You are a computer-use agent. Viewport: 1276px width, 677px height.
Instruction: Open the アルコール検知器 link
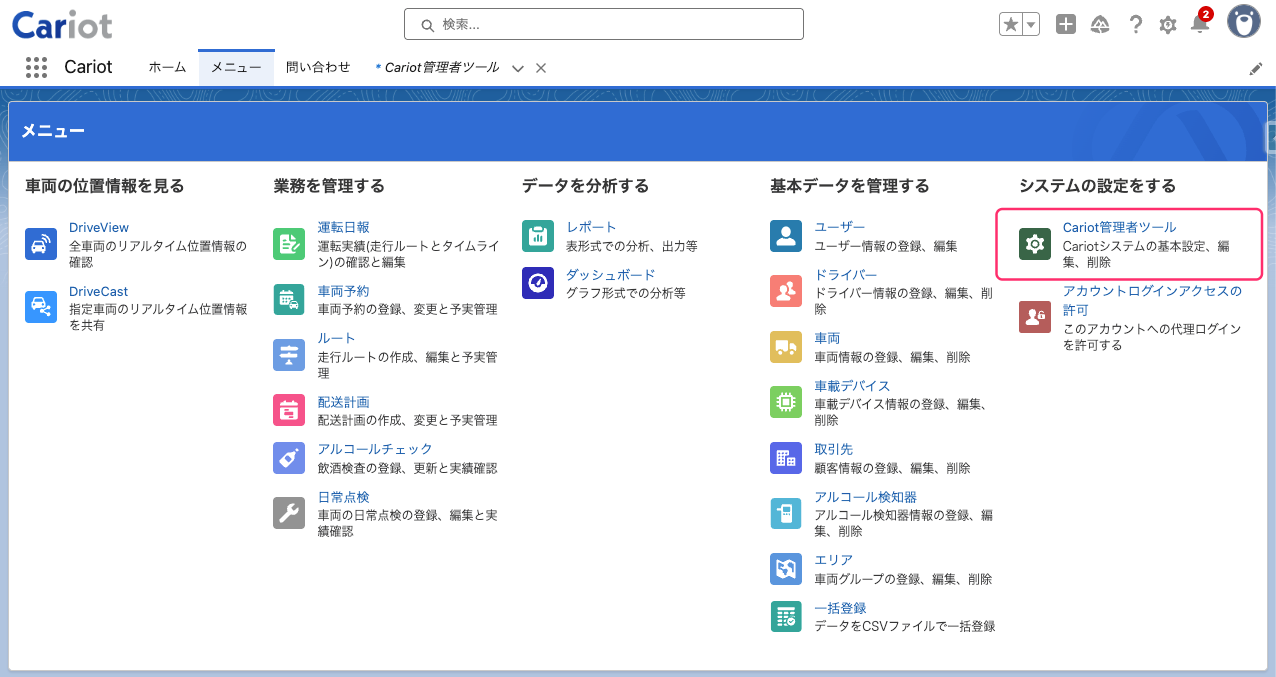(865, 497)
